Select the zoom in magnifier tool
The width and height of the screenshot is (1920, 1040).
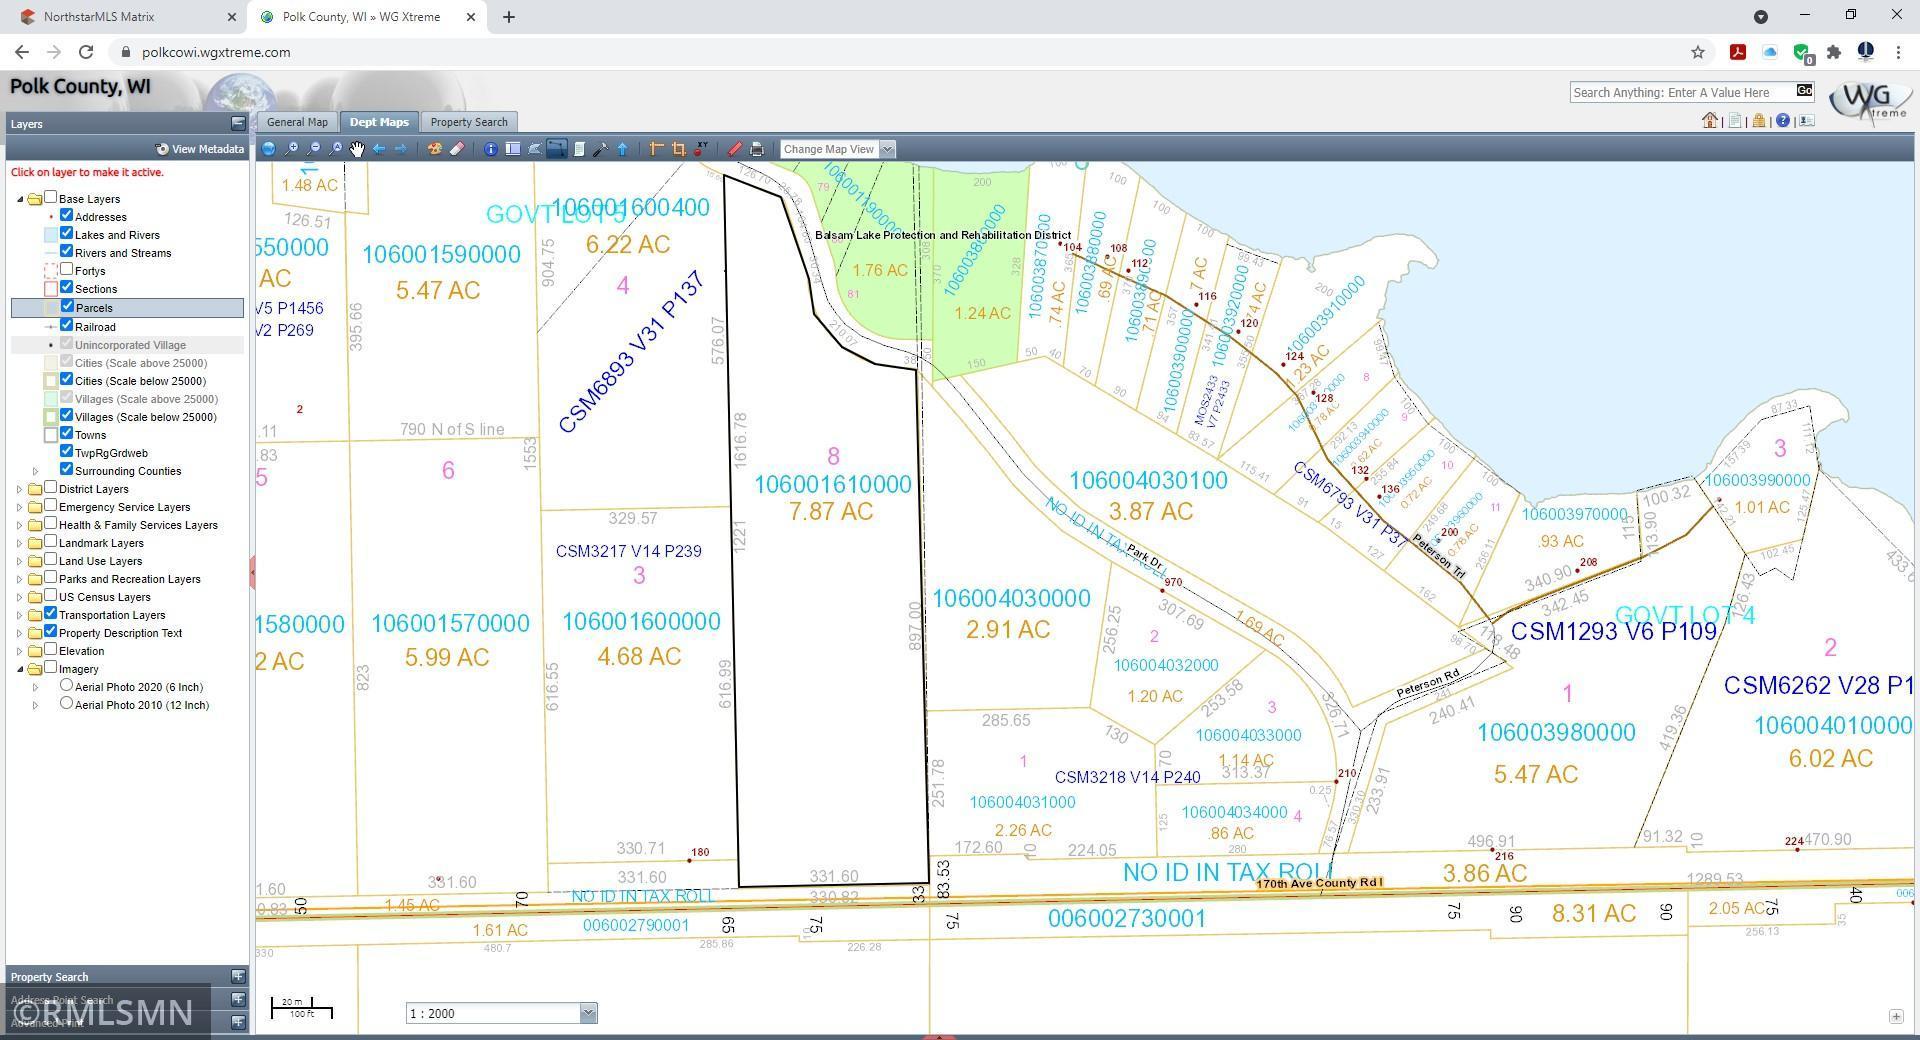(291, 149)
